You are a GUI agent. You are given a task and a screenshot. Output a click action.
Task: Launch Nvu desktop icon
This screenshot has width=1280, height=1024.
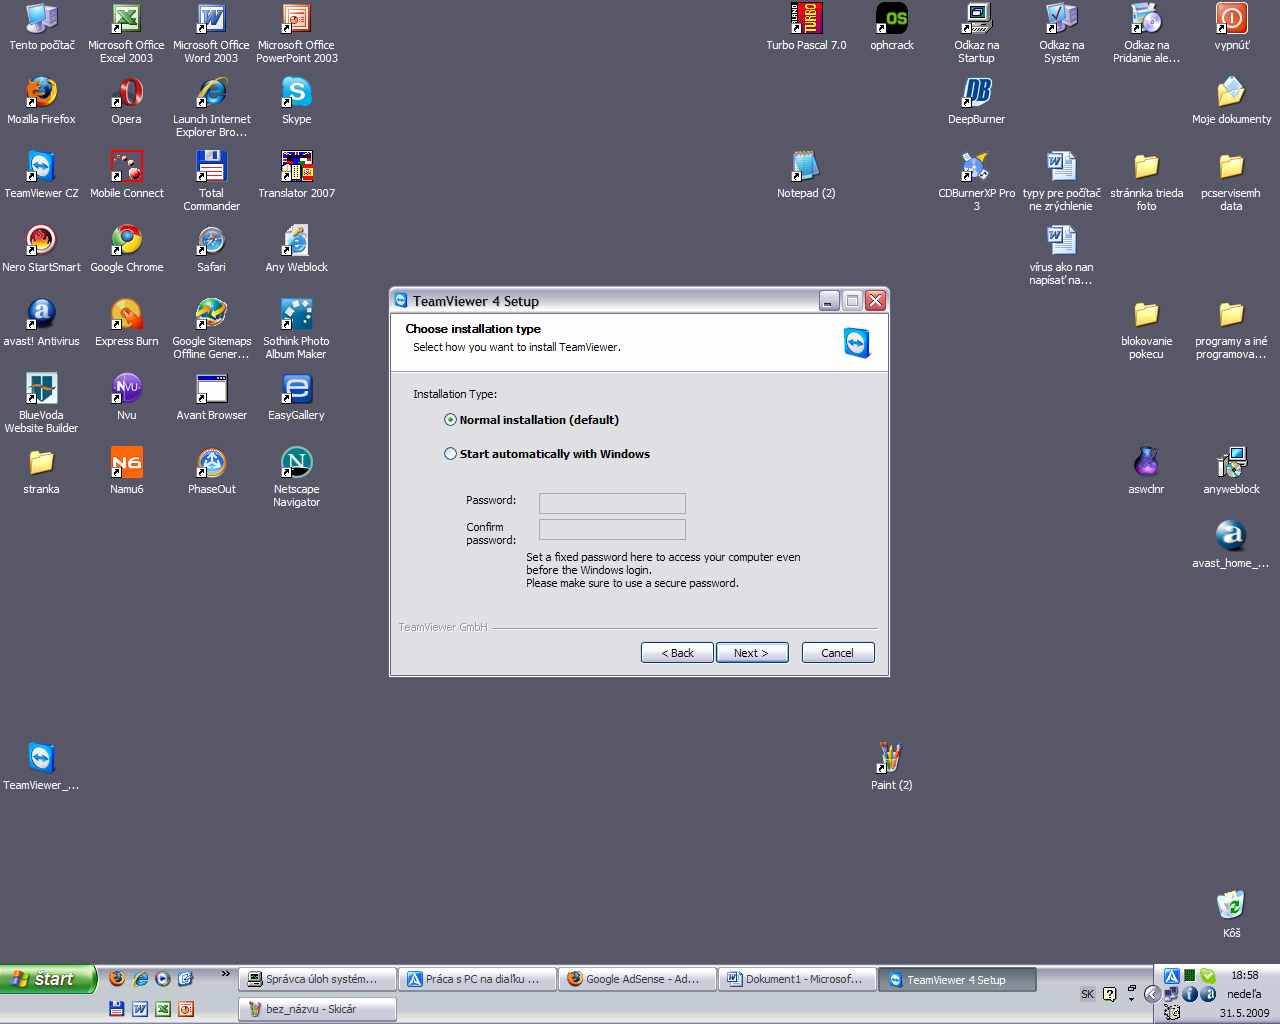tap(126, 389)
